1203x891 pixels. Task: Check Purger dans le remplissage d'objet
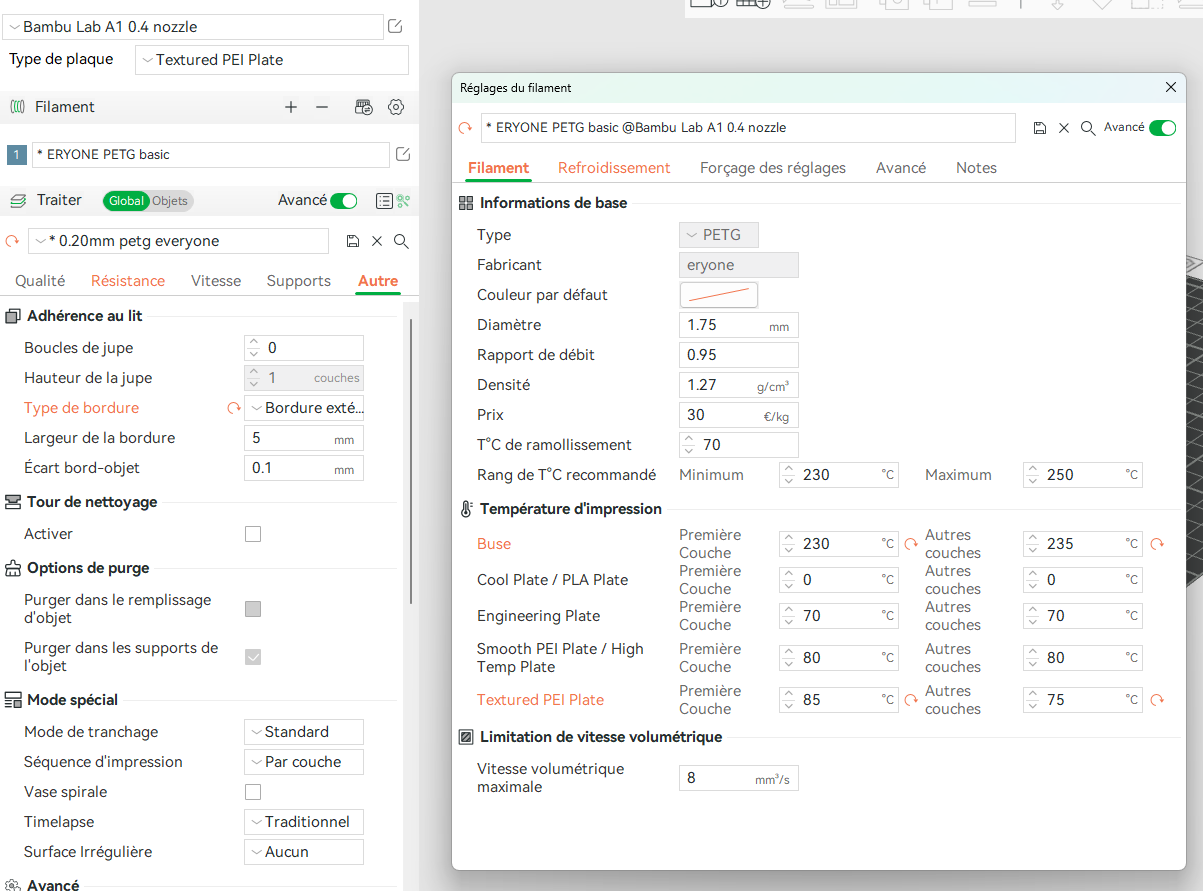[253, 609]
